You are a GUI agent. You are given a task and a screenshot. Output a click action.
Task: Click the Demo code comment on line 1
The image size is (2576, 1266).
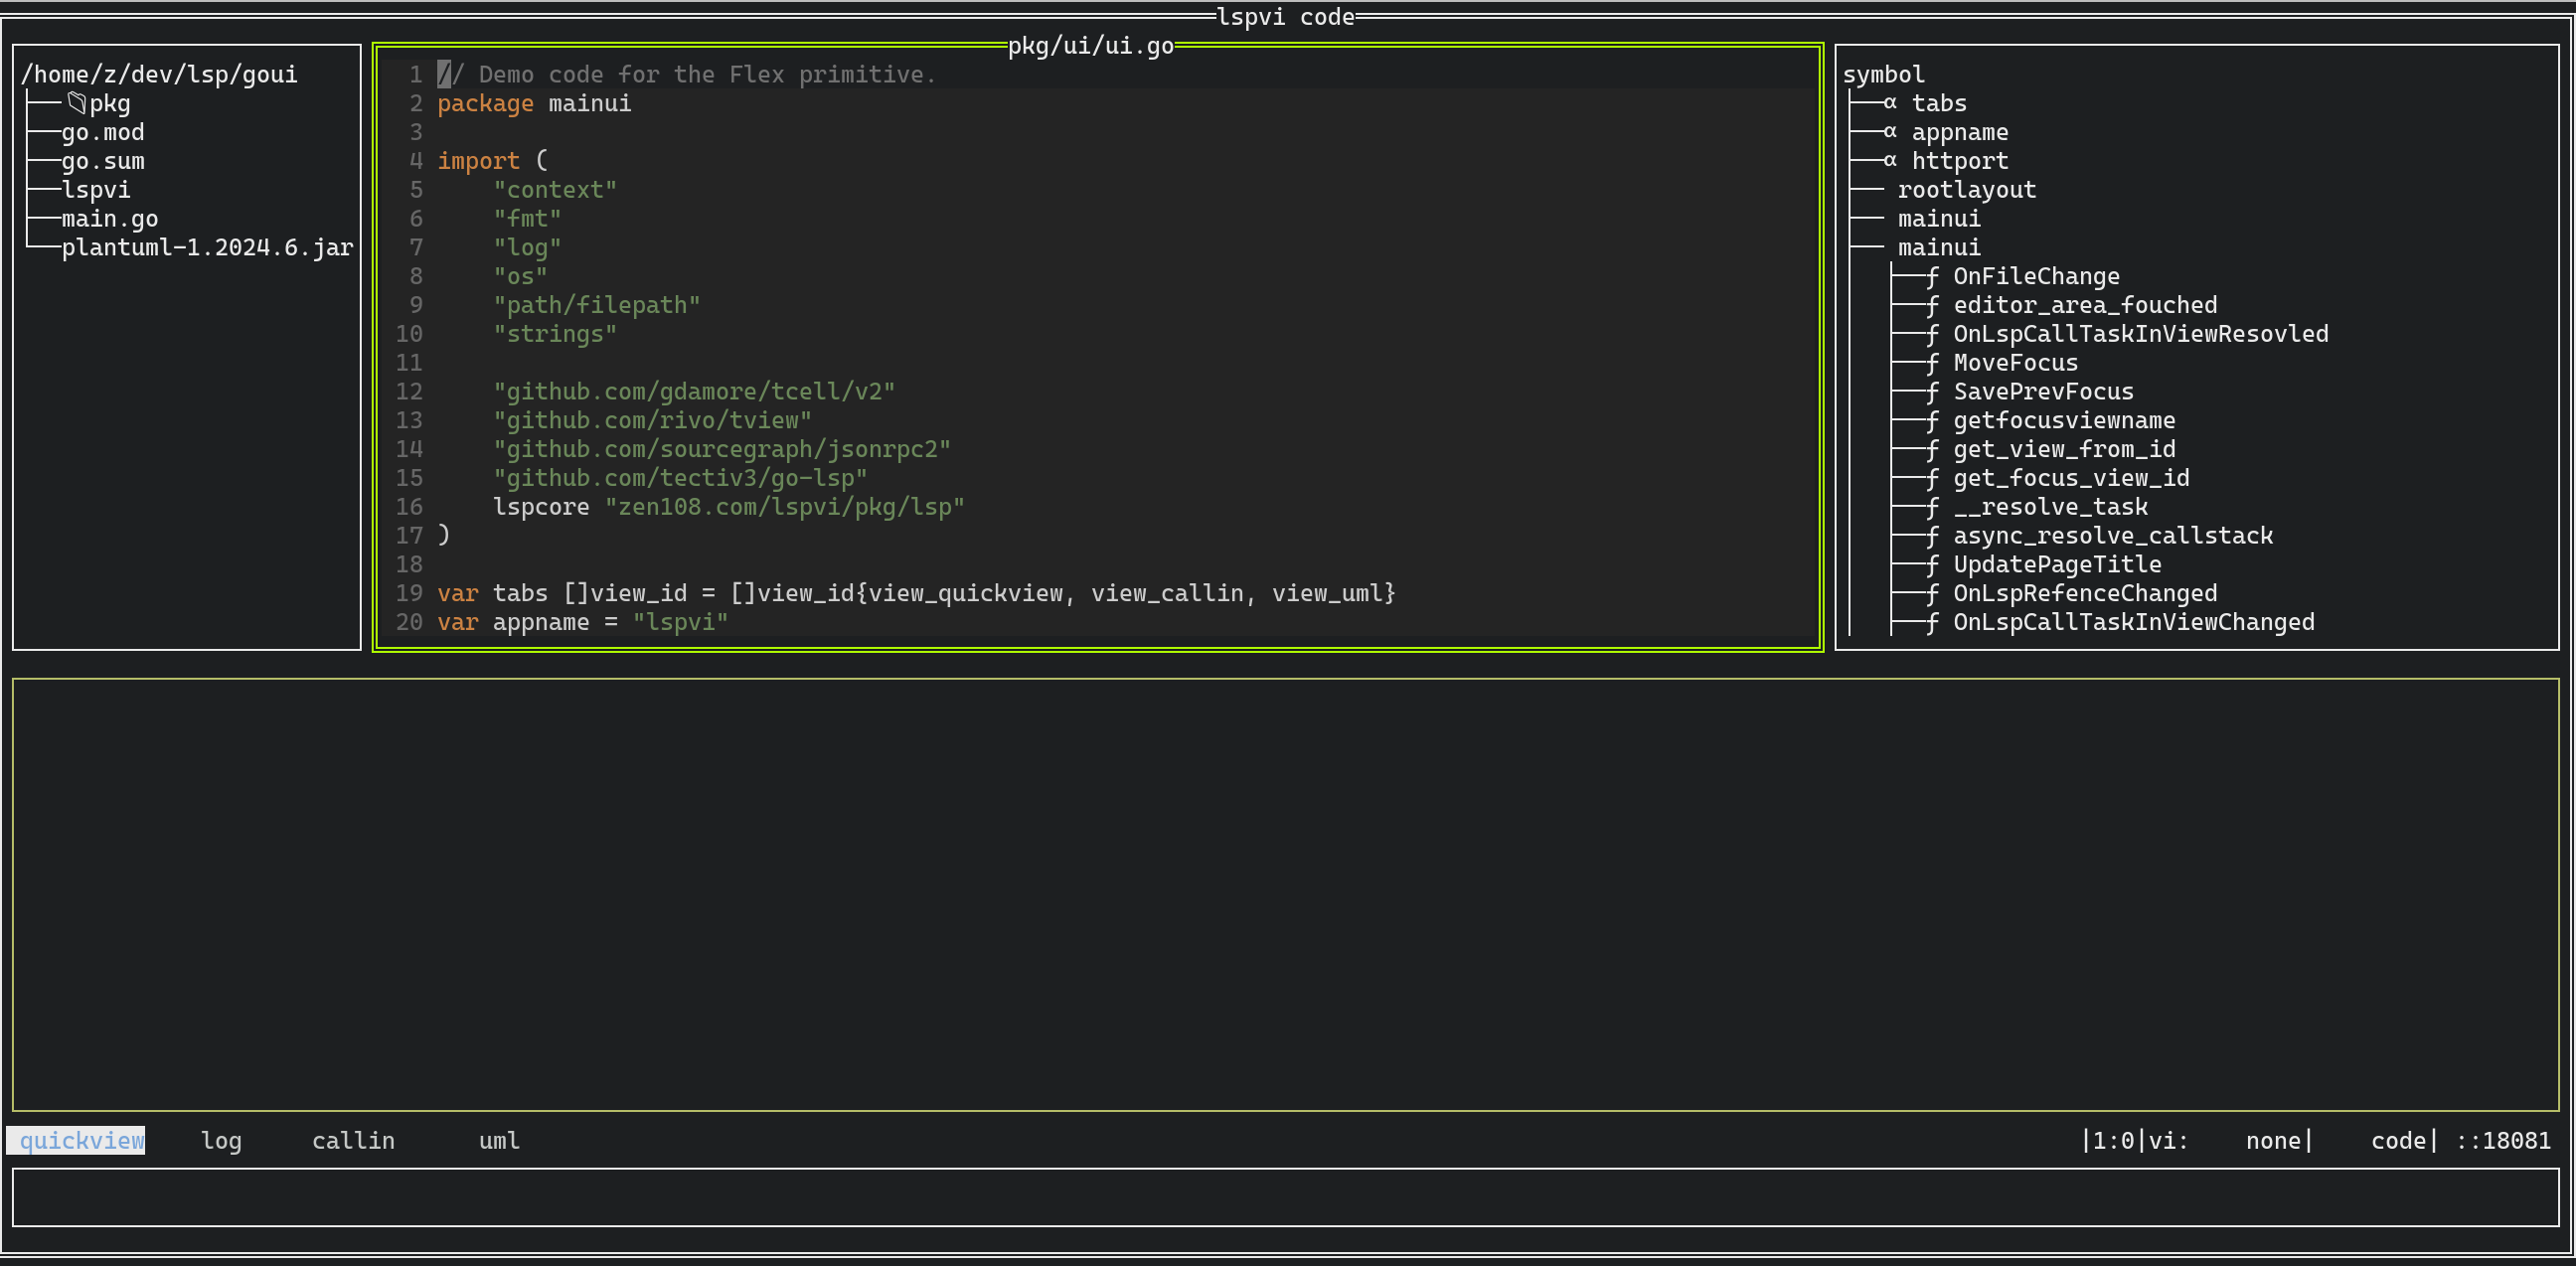[686, 75]
